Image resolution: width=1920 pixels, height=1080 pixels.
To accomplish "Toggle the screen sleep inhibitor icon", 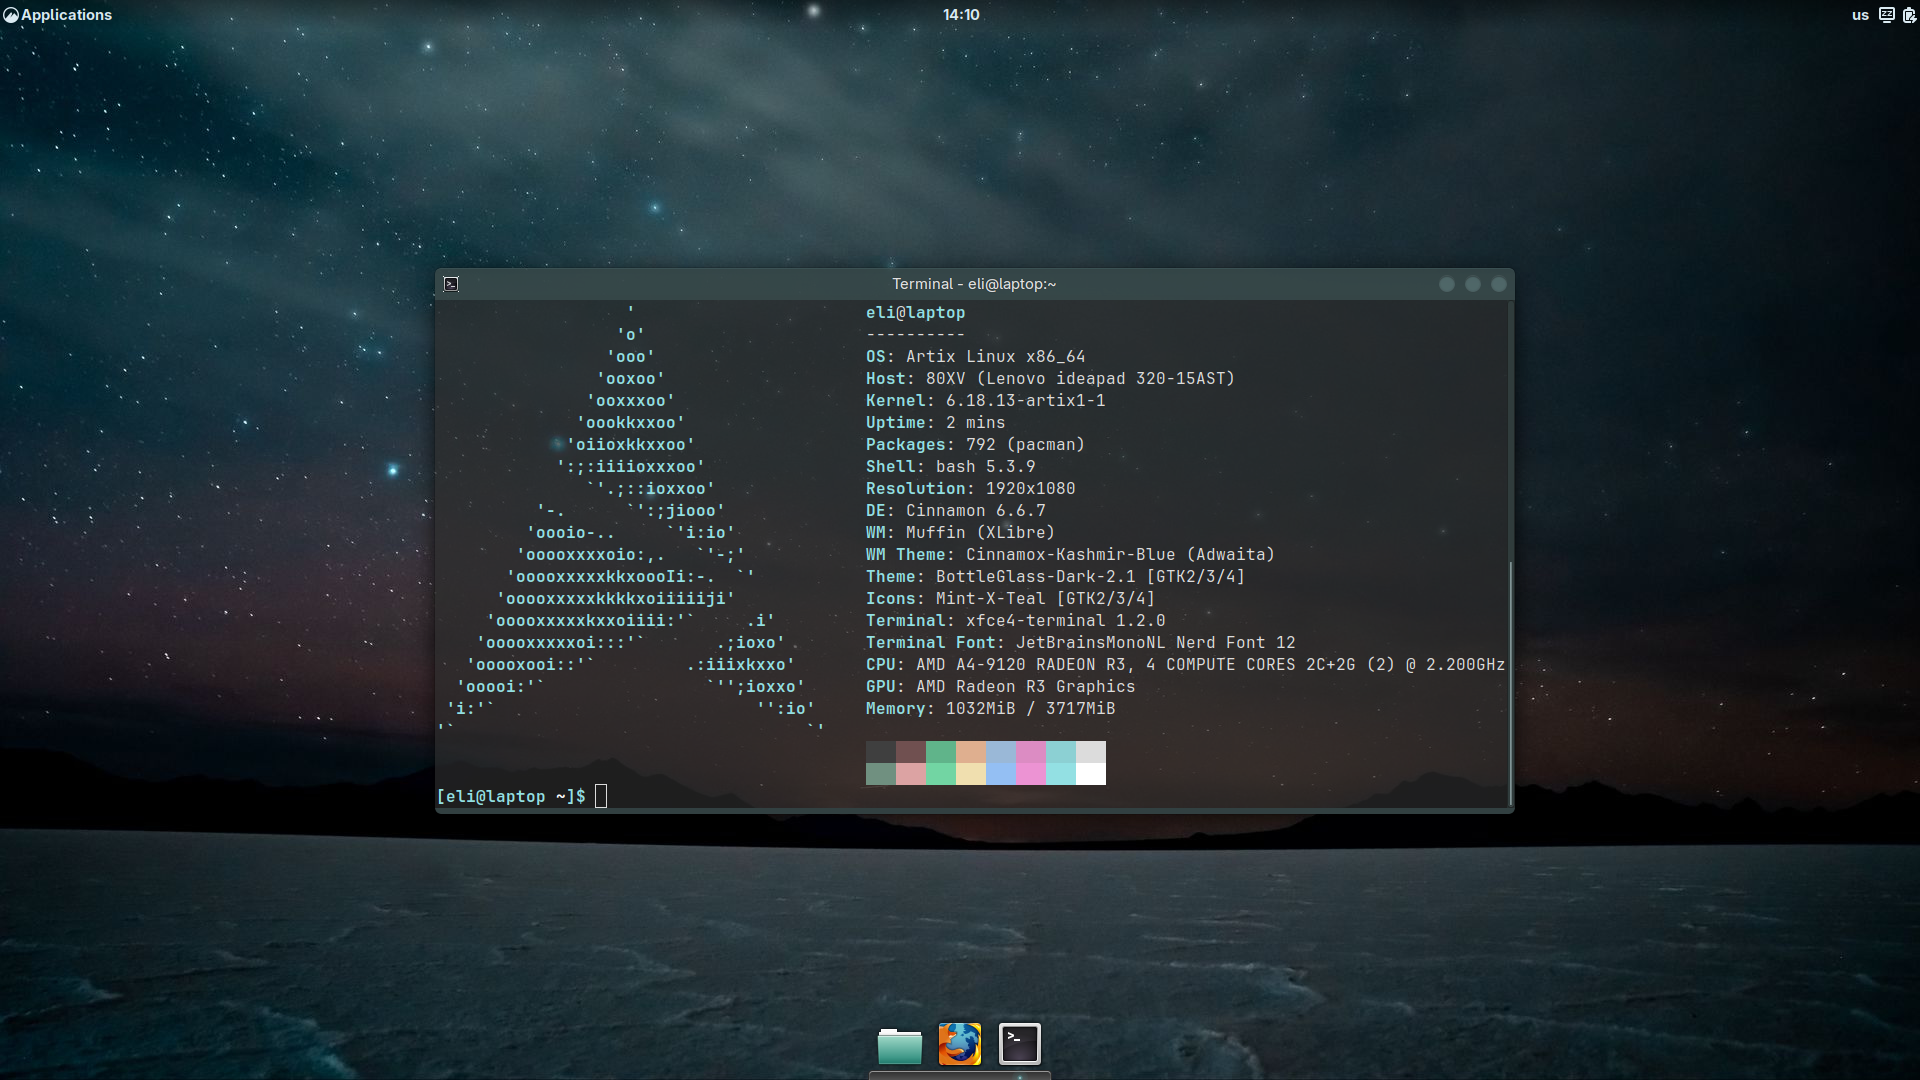I will click(1886, 15).
